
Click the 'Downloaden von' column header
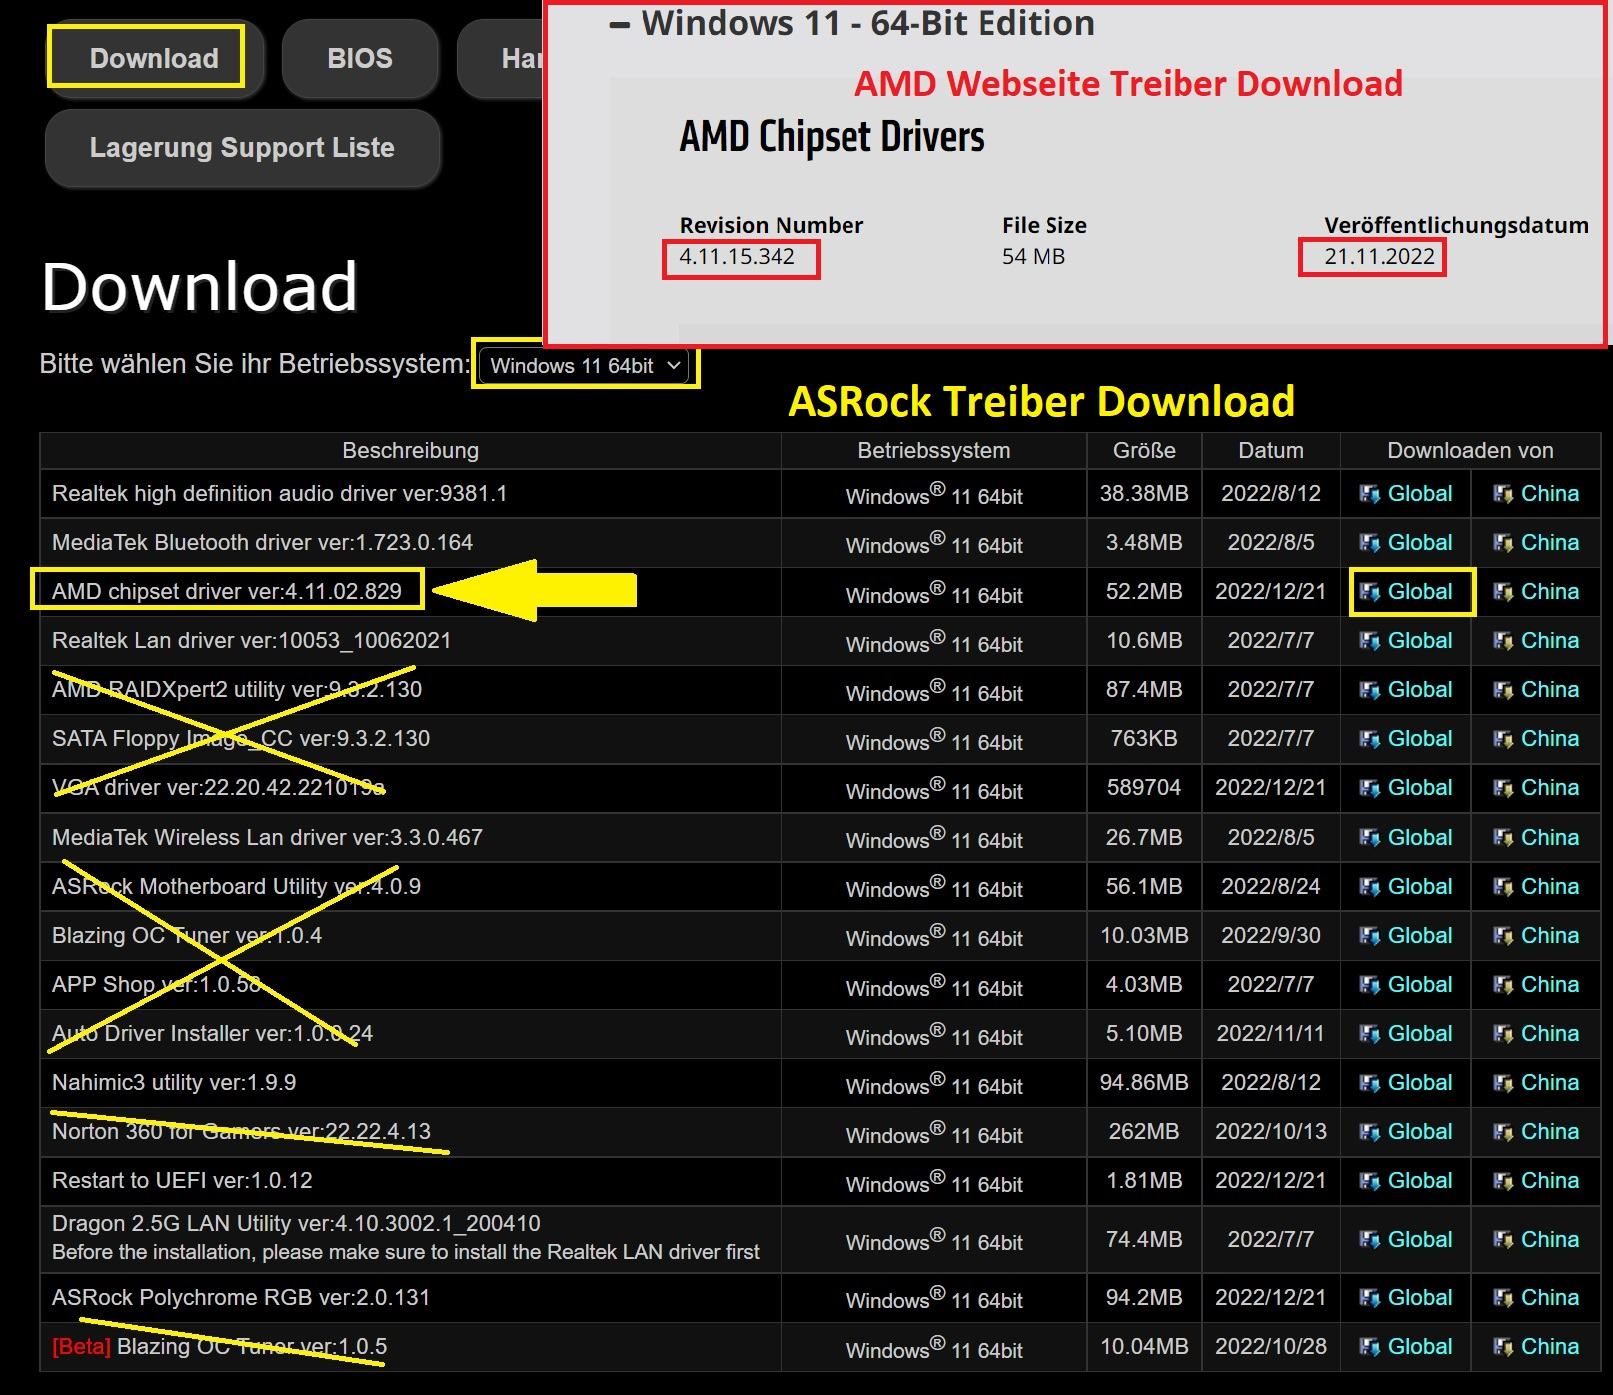(1470, 451)
